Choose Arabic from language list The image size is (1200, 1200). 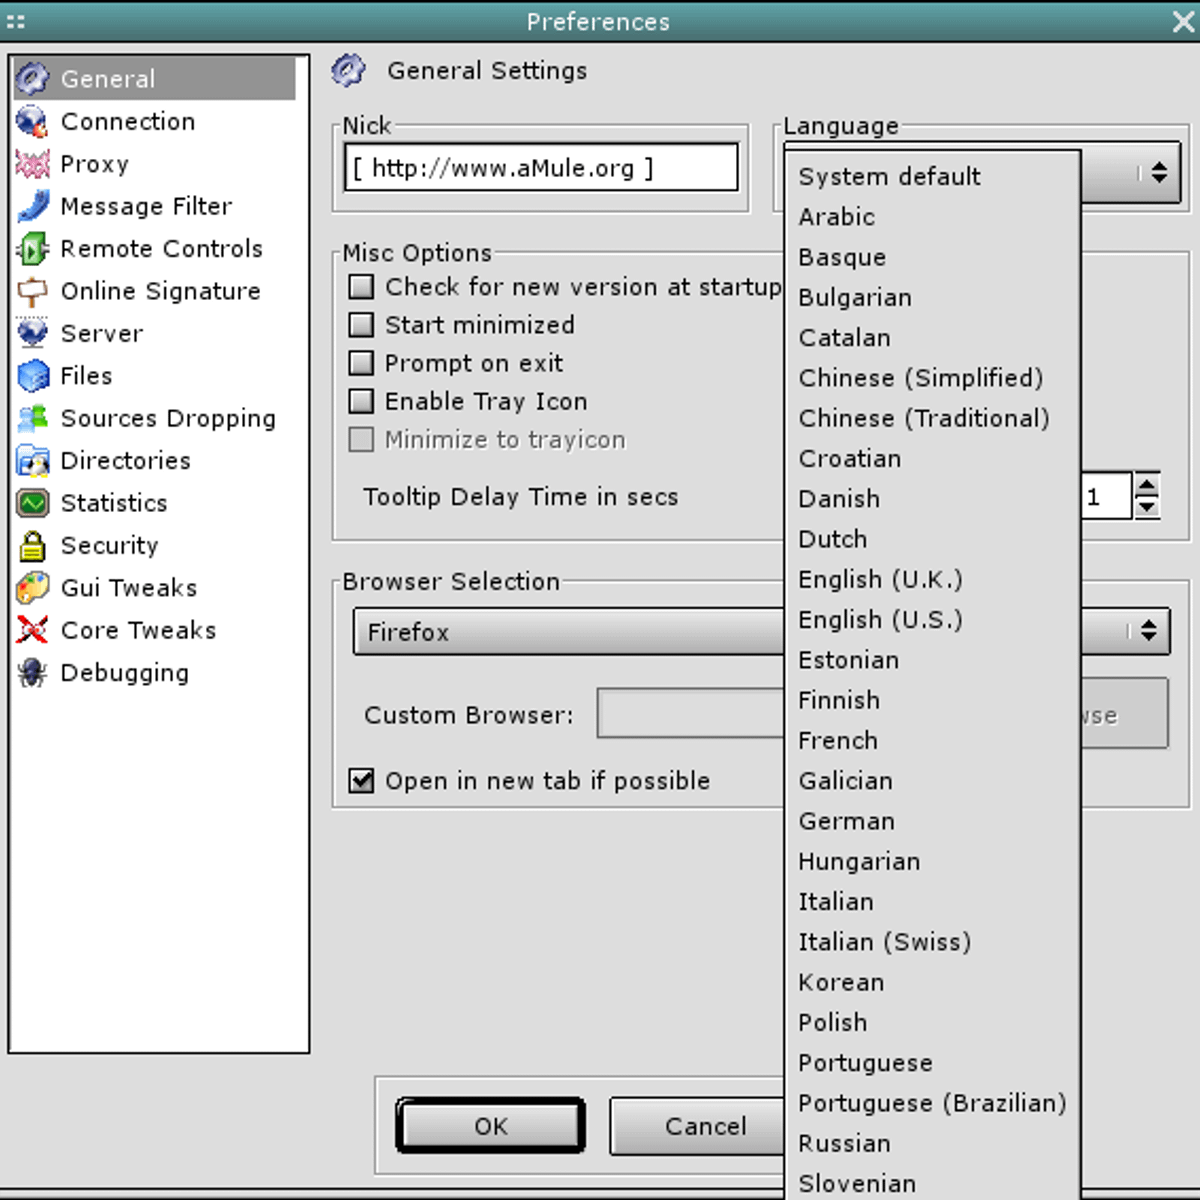932,217
